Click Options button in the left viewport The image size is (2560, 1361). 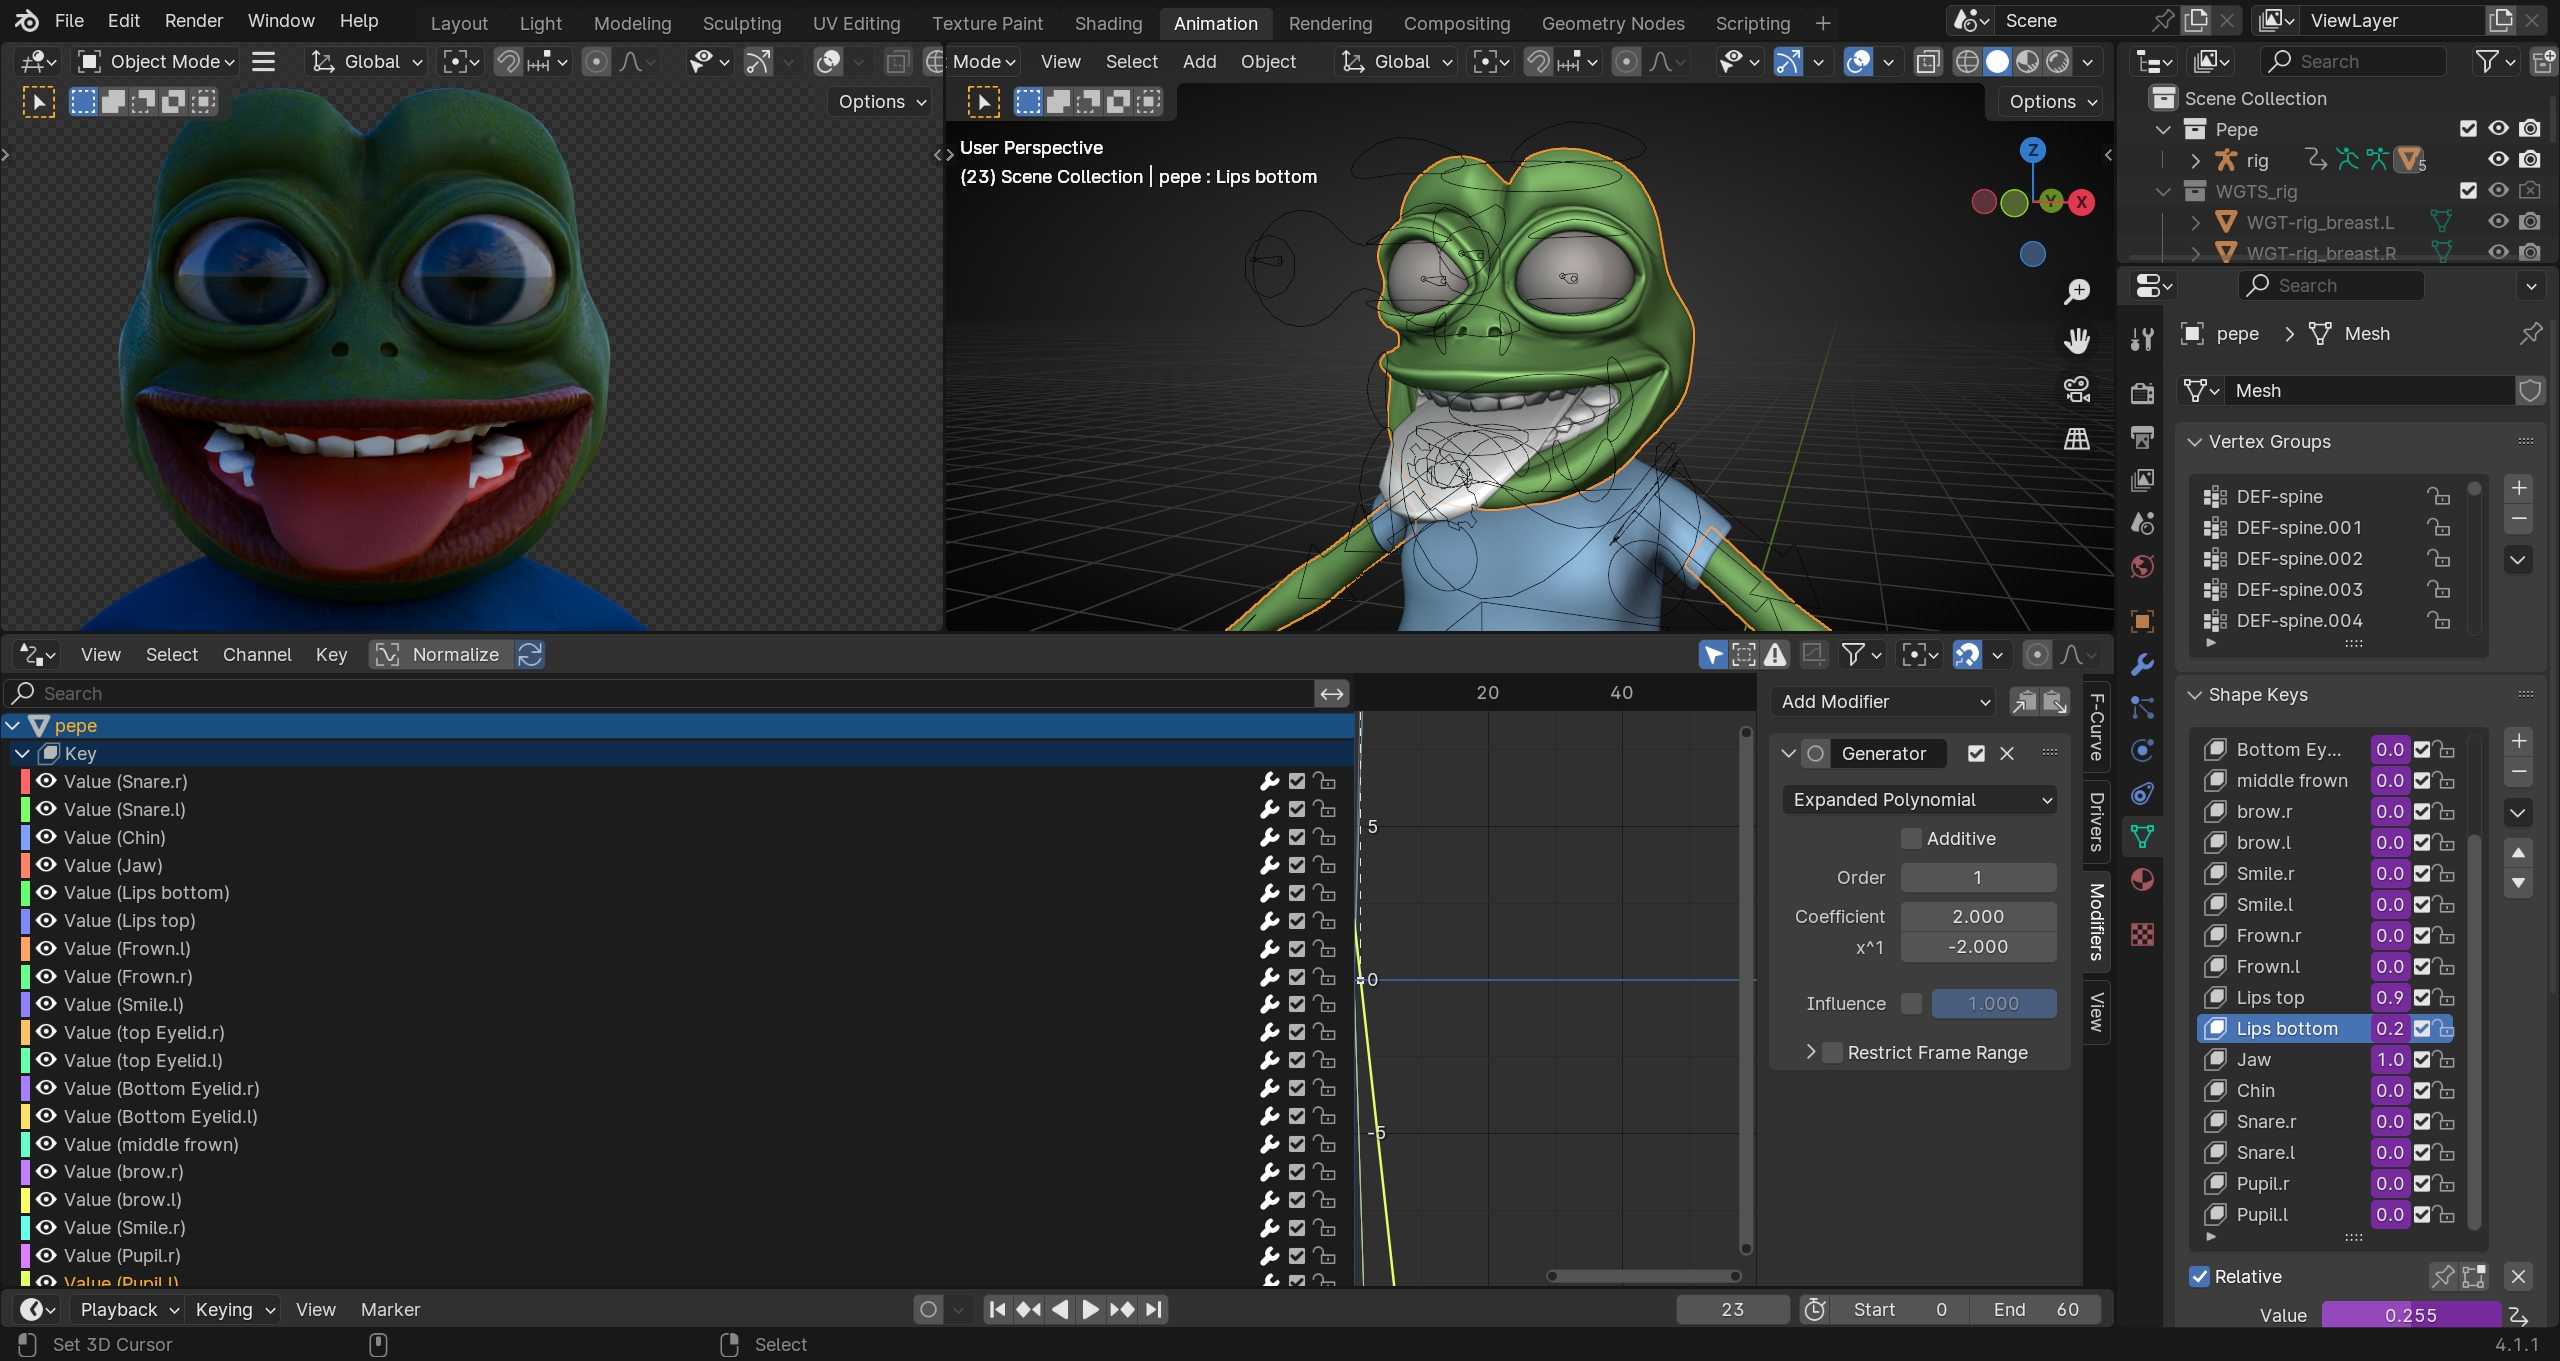[x=882, y=102]
